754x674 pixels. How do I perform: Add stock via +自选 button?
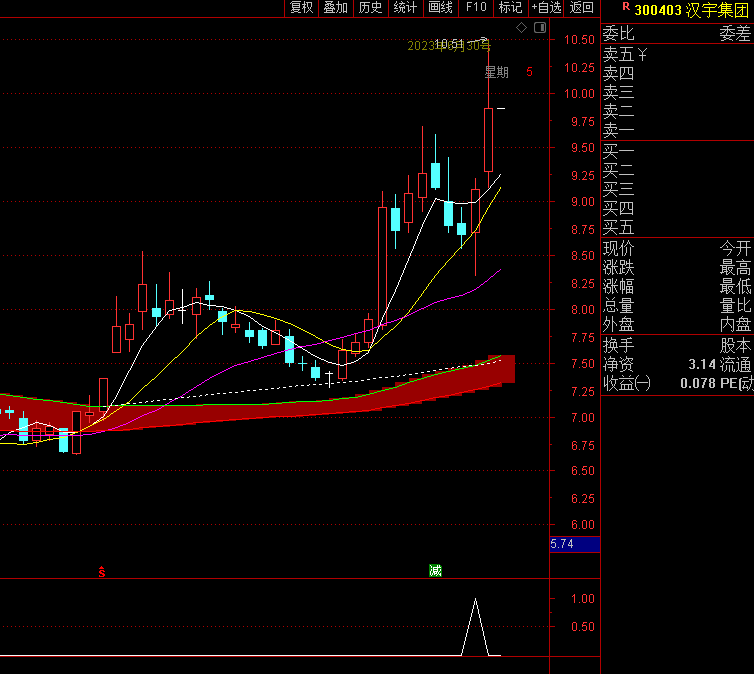(546, 8)
